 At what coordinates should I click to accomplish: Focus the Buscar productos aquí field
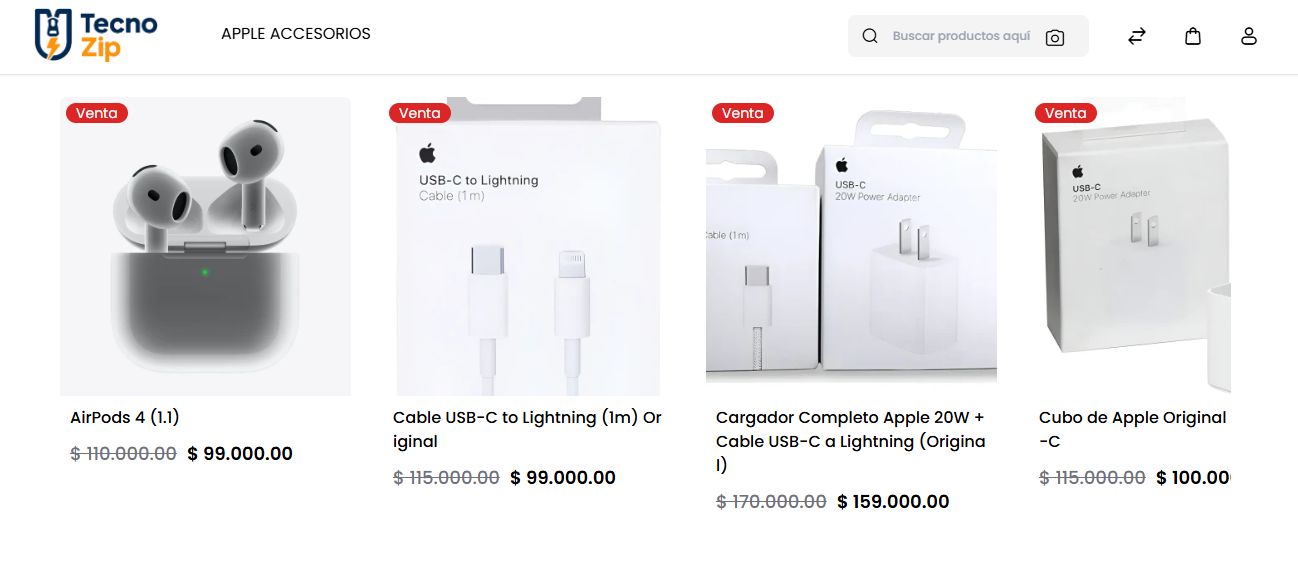[x=960, y=36]
